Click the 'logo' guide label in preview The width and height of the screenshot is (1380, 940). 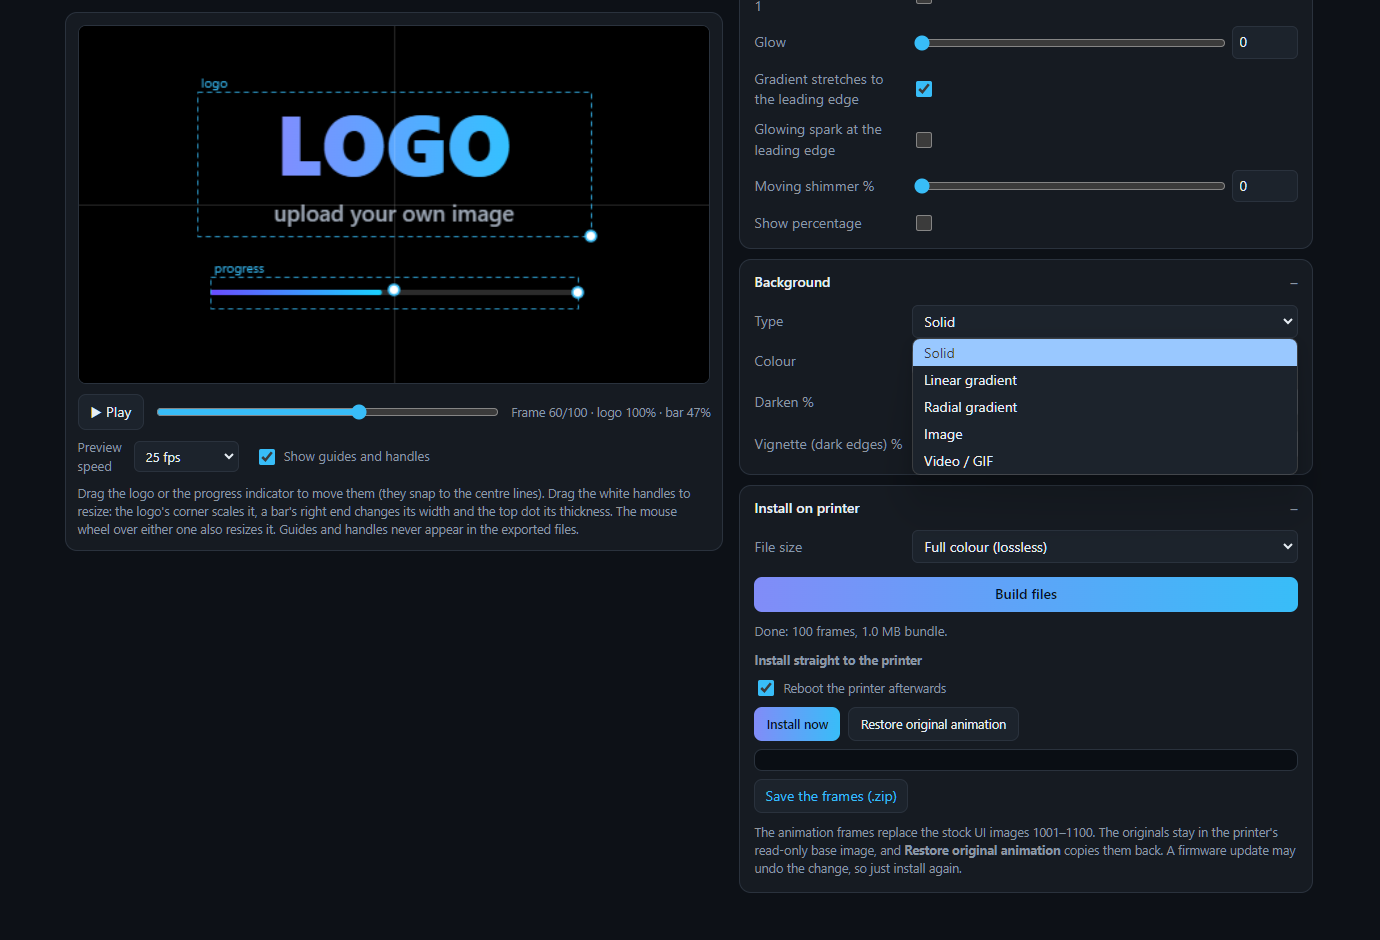click(214, 84)
